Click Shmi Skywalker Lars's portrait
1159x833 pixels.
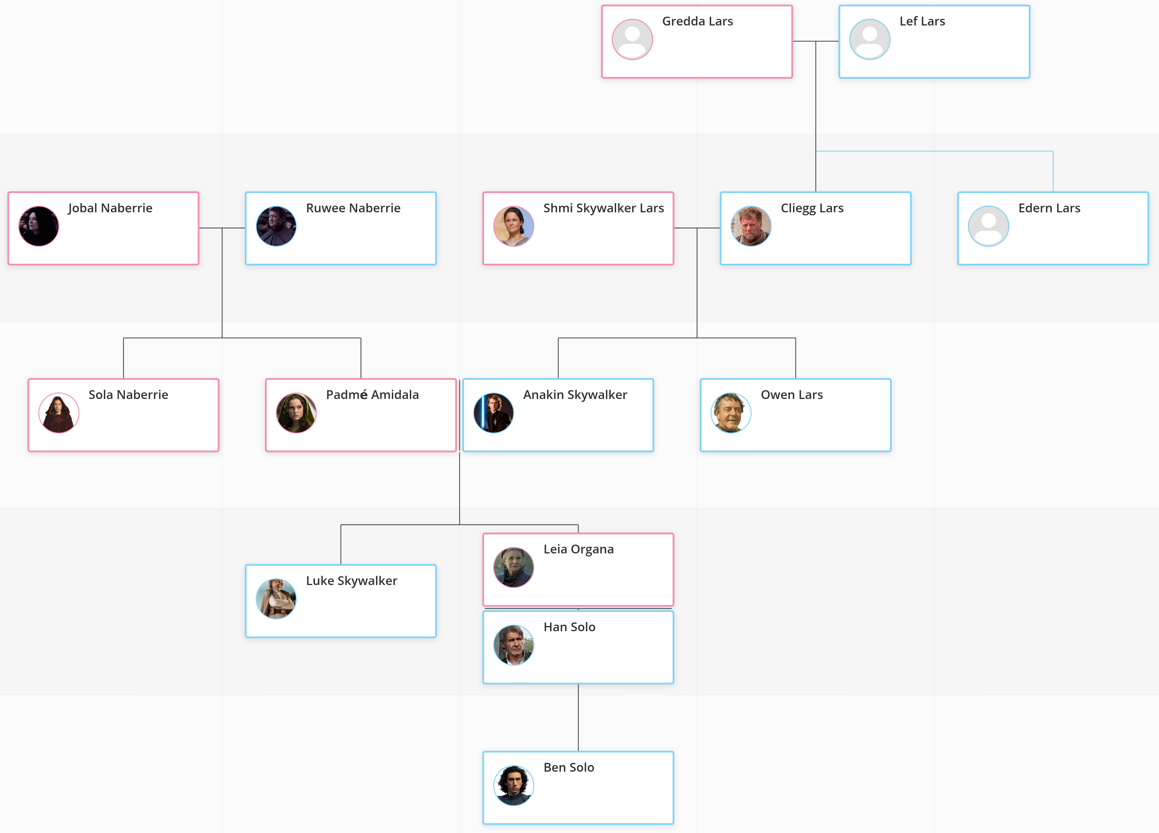513,227
